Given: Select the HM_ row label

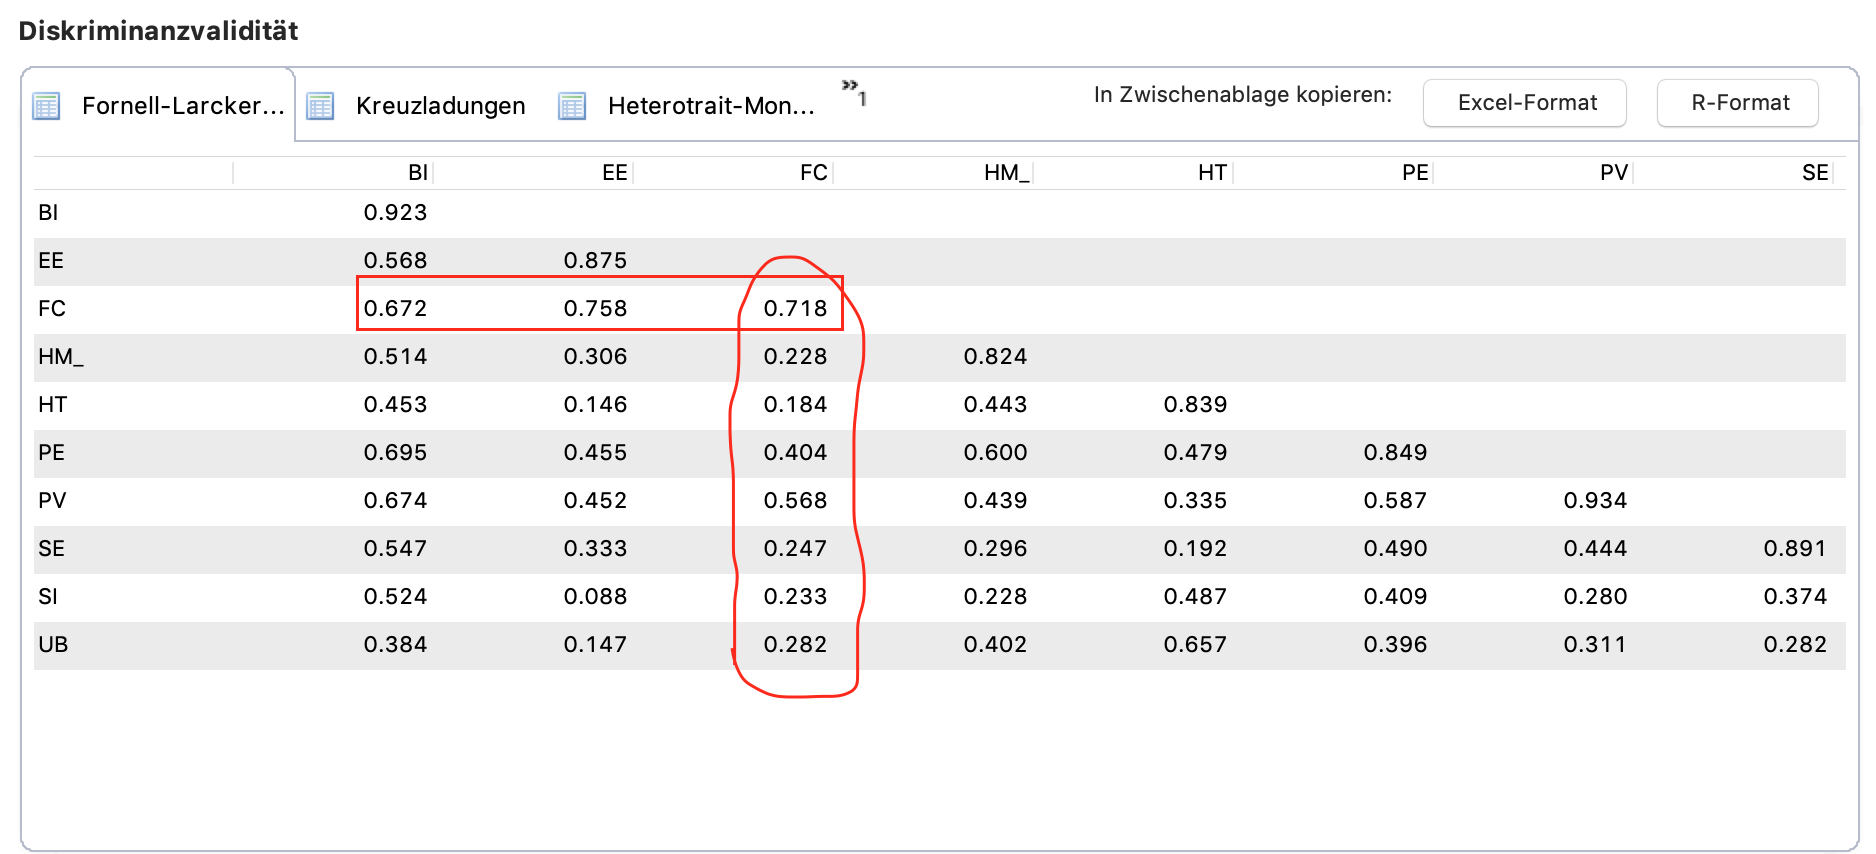Looking at the screenshot, I should tap(61, 357).
